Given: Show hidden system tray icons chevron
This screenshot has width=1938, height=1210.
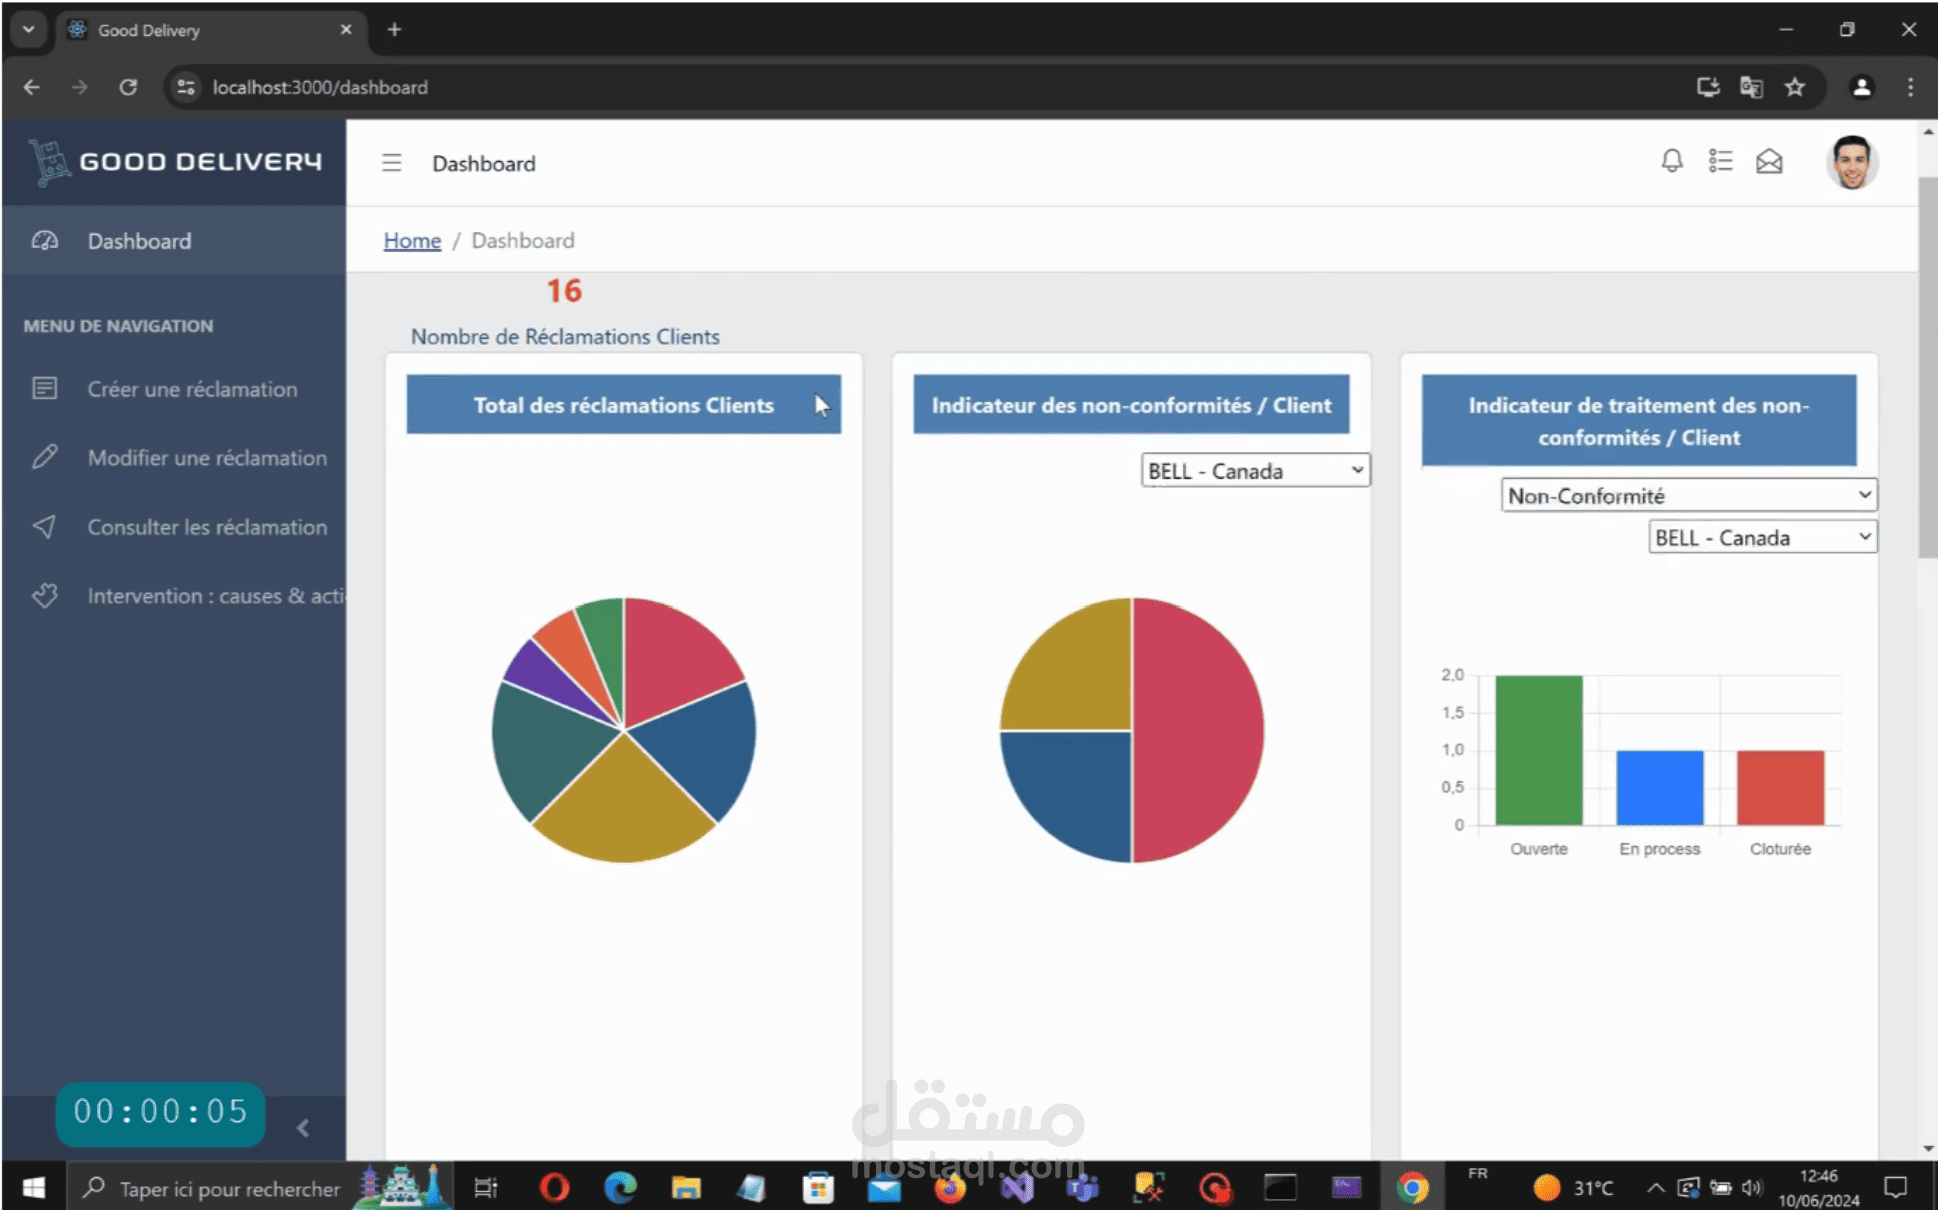Looking at the screenshot, I should pyautogui.click(x=1655, y=1188).
